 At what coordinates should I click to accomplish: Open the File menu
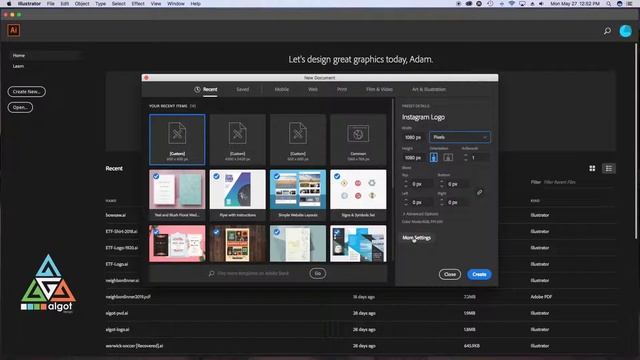(51, 4)
